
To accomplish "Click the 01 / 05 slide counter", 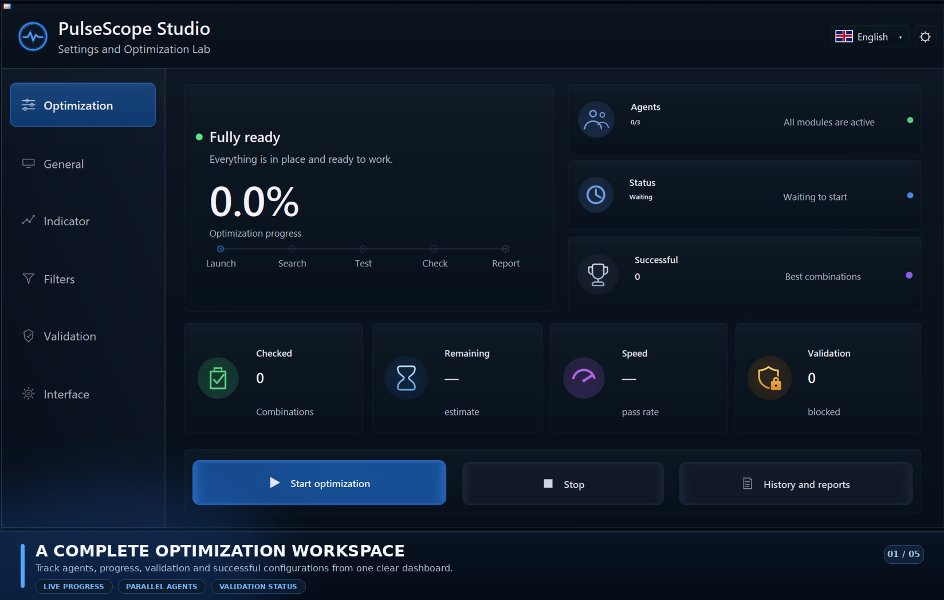I will coord(903,554).
